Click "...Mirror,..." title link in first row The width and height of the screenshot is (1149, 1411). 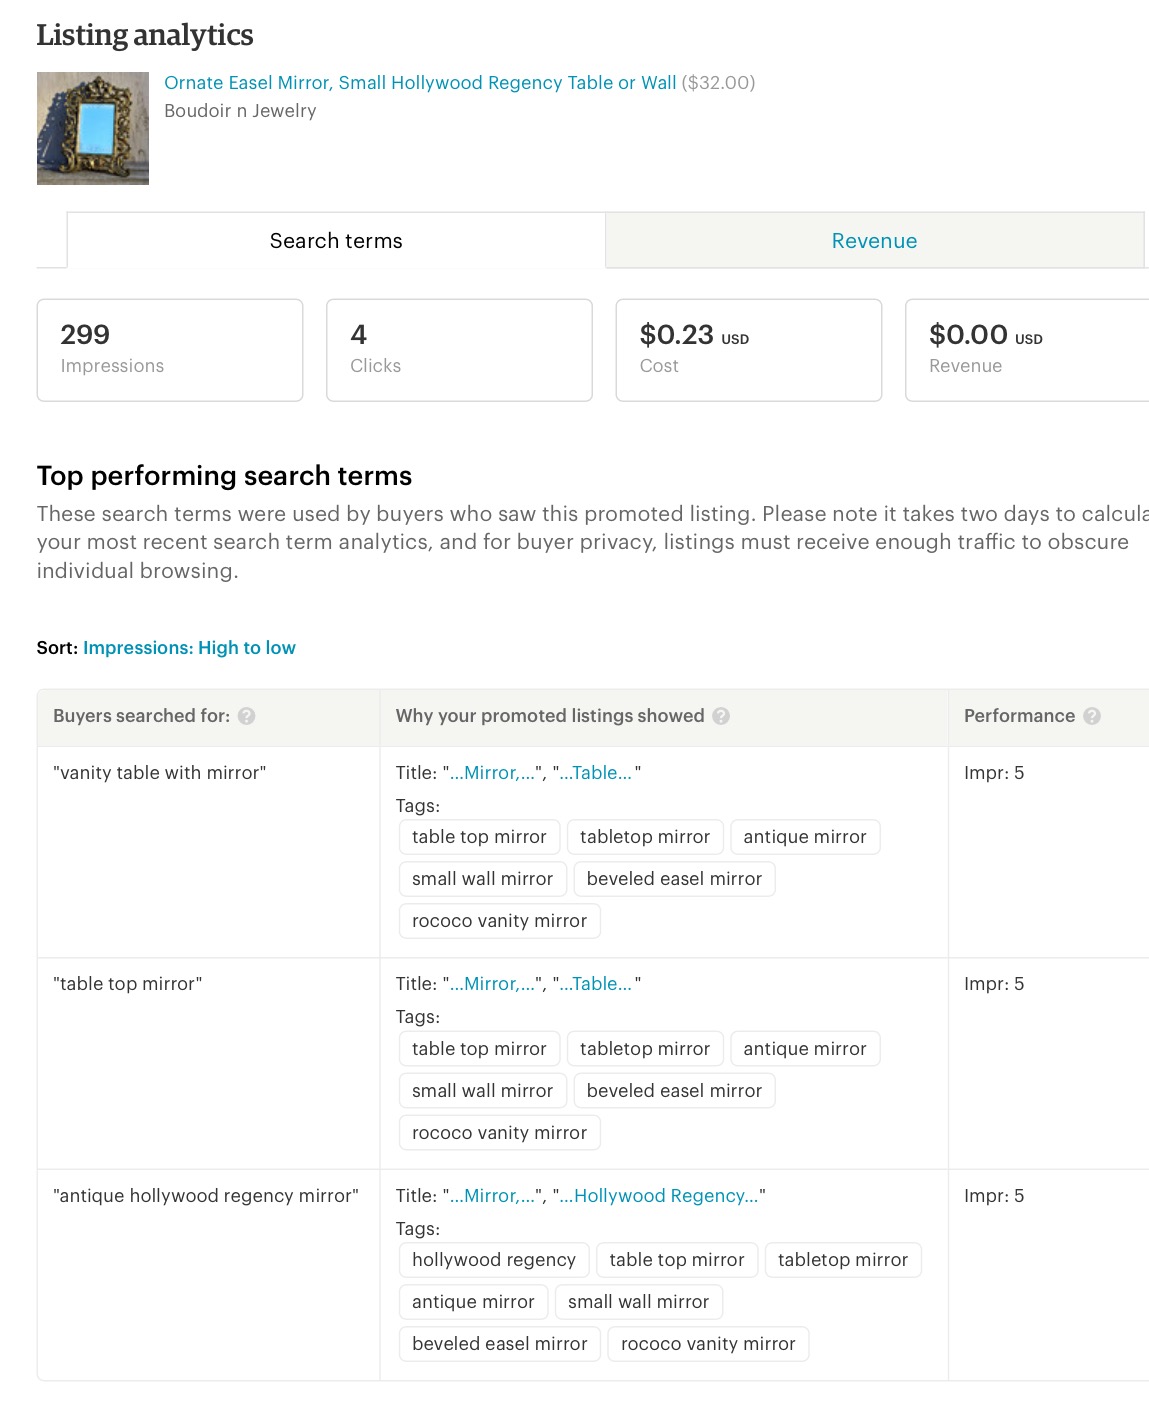(493, 773)
